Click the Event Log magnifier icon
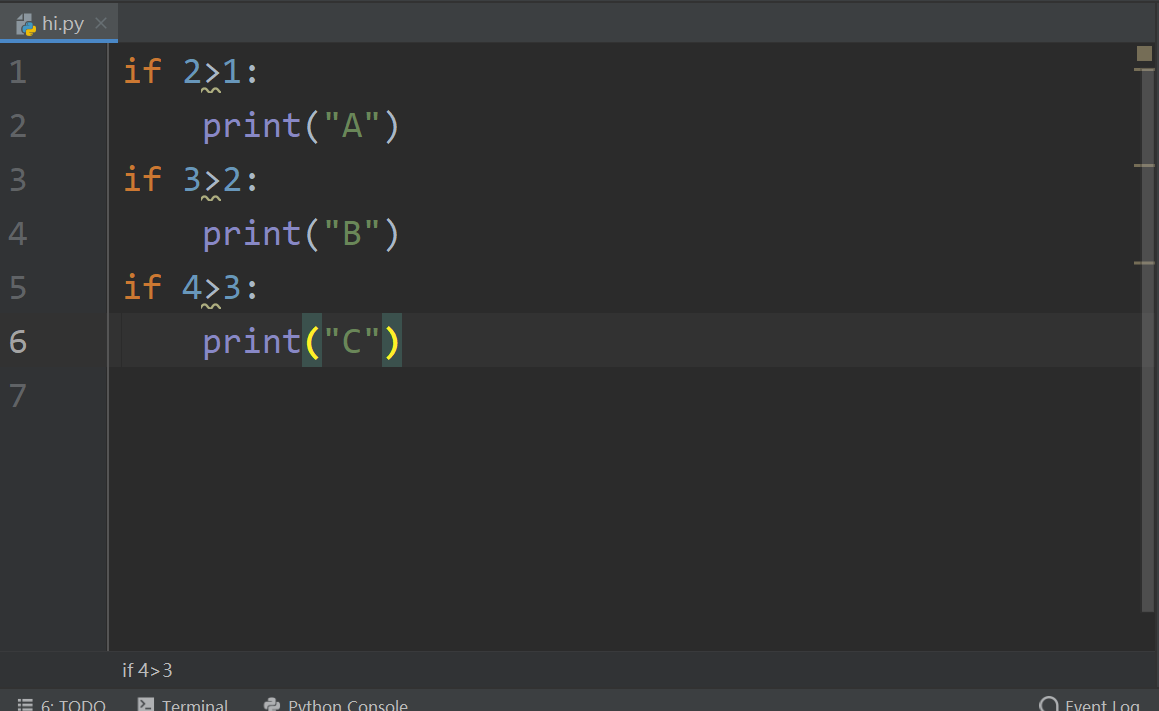The height and width of the screenshot is (711, 1159). 1048,704
